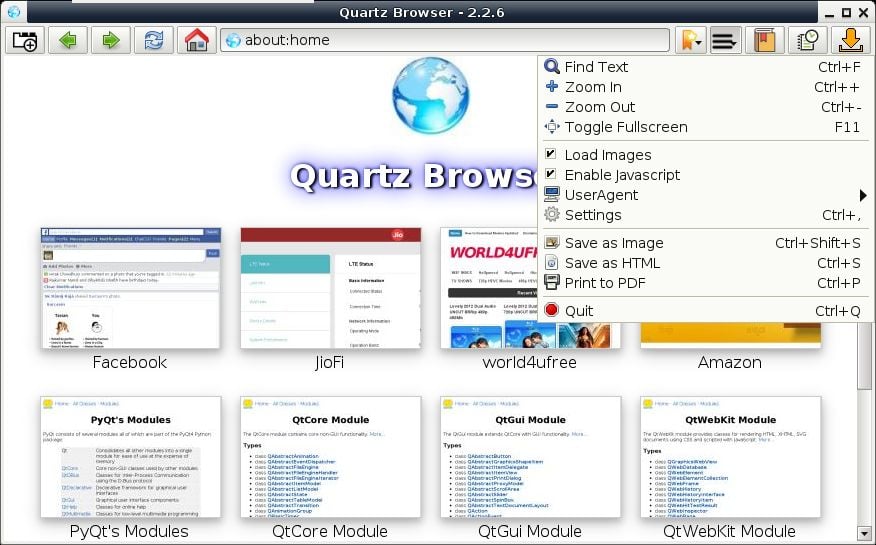Viewport: 876px width, 545px height.
Task: Select Find Text from the menu
Action: coord(706,67)
